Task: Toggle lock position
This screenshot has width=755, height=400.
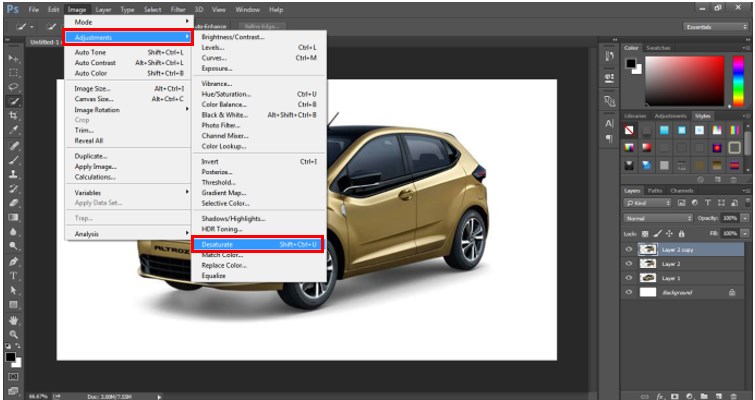Action: click(669, 233)
